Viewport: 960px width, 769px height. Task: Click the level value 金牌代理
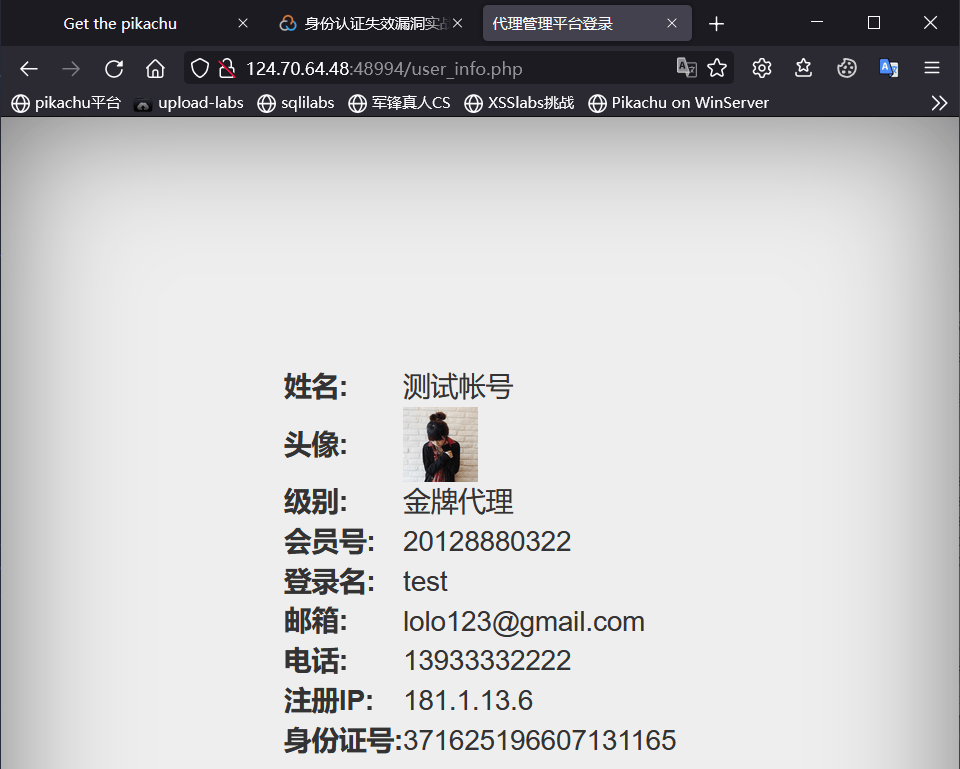[457, 502]
